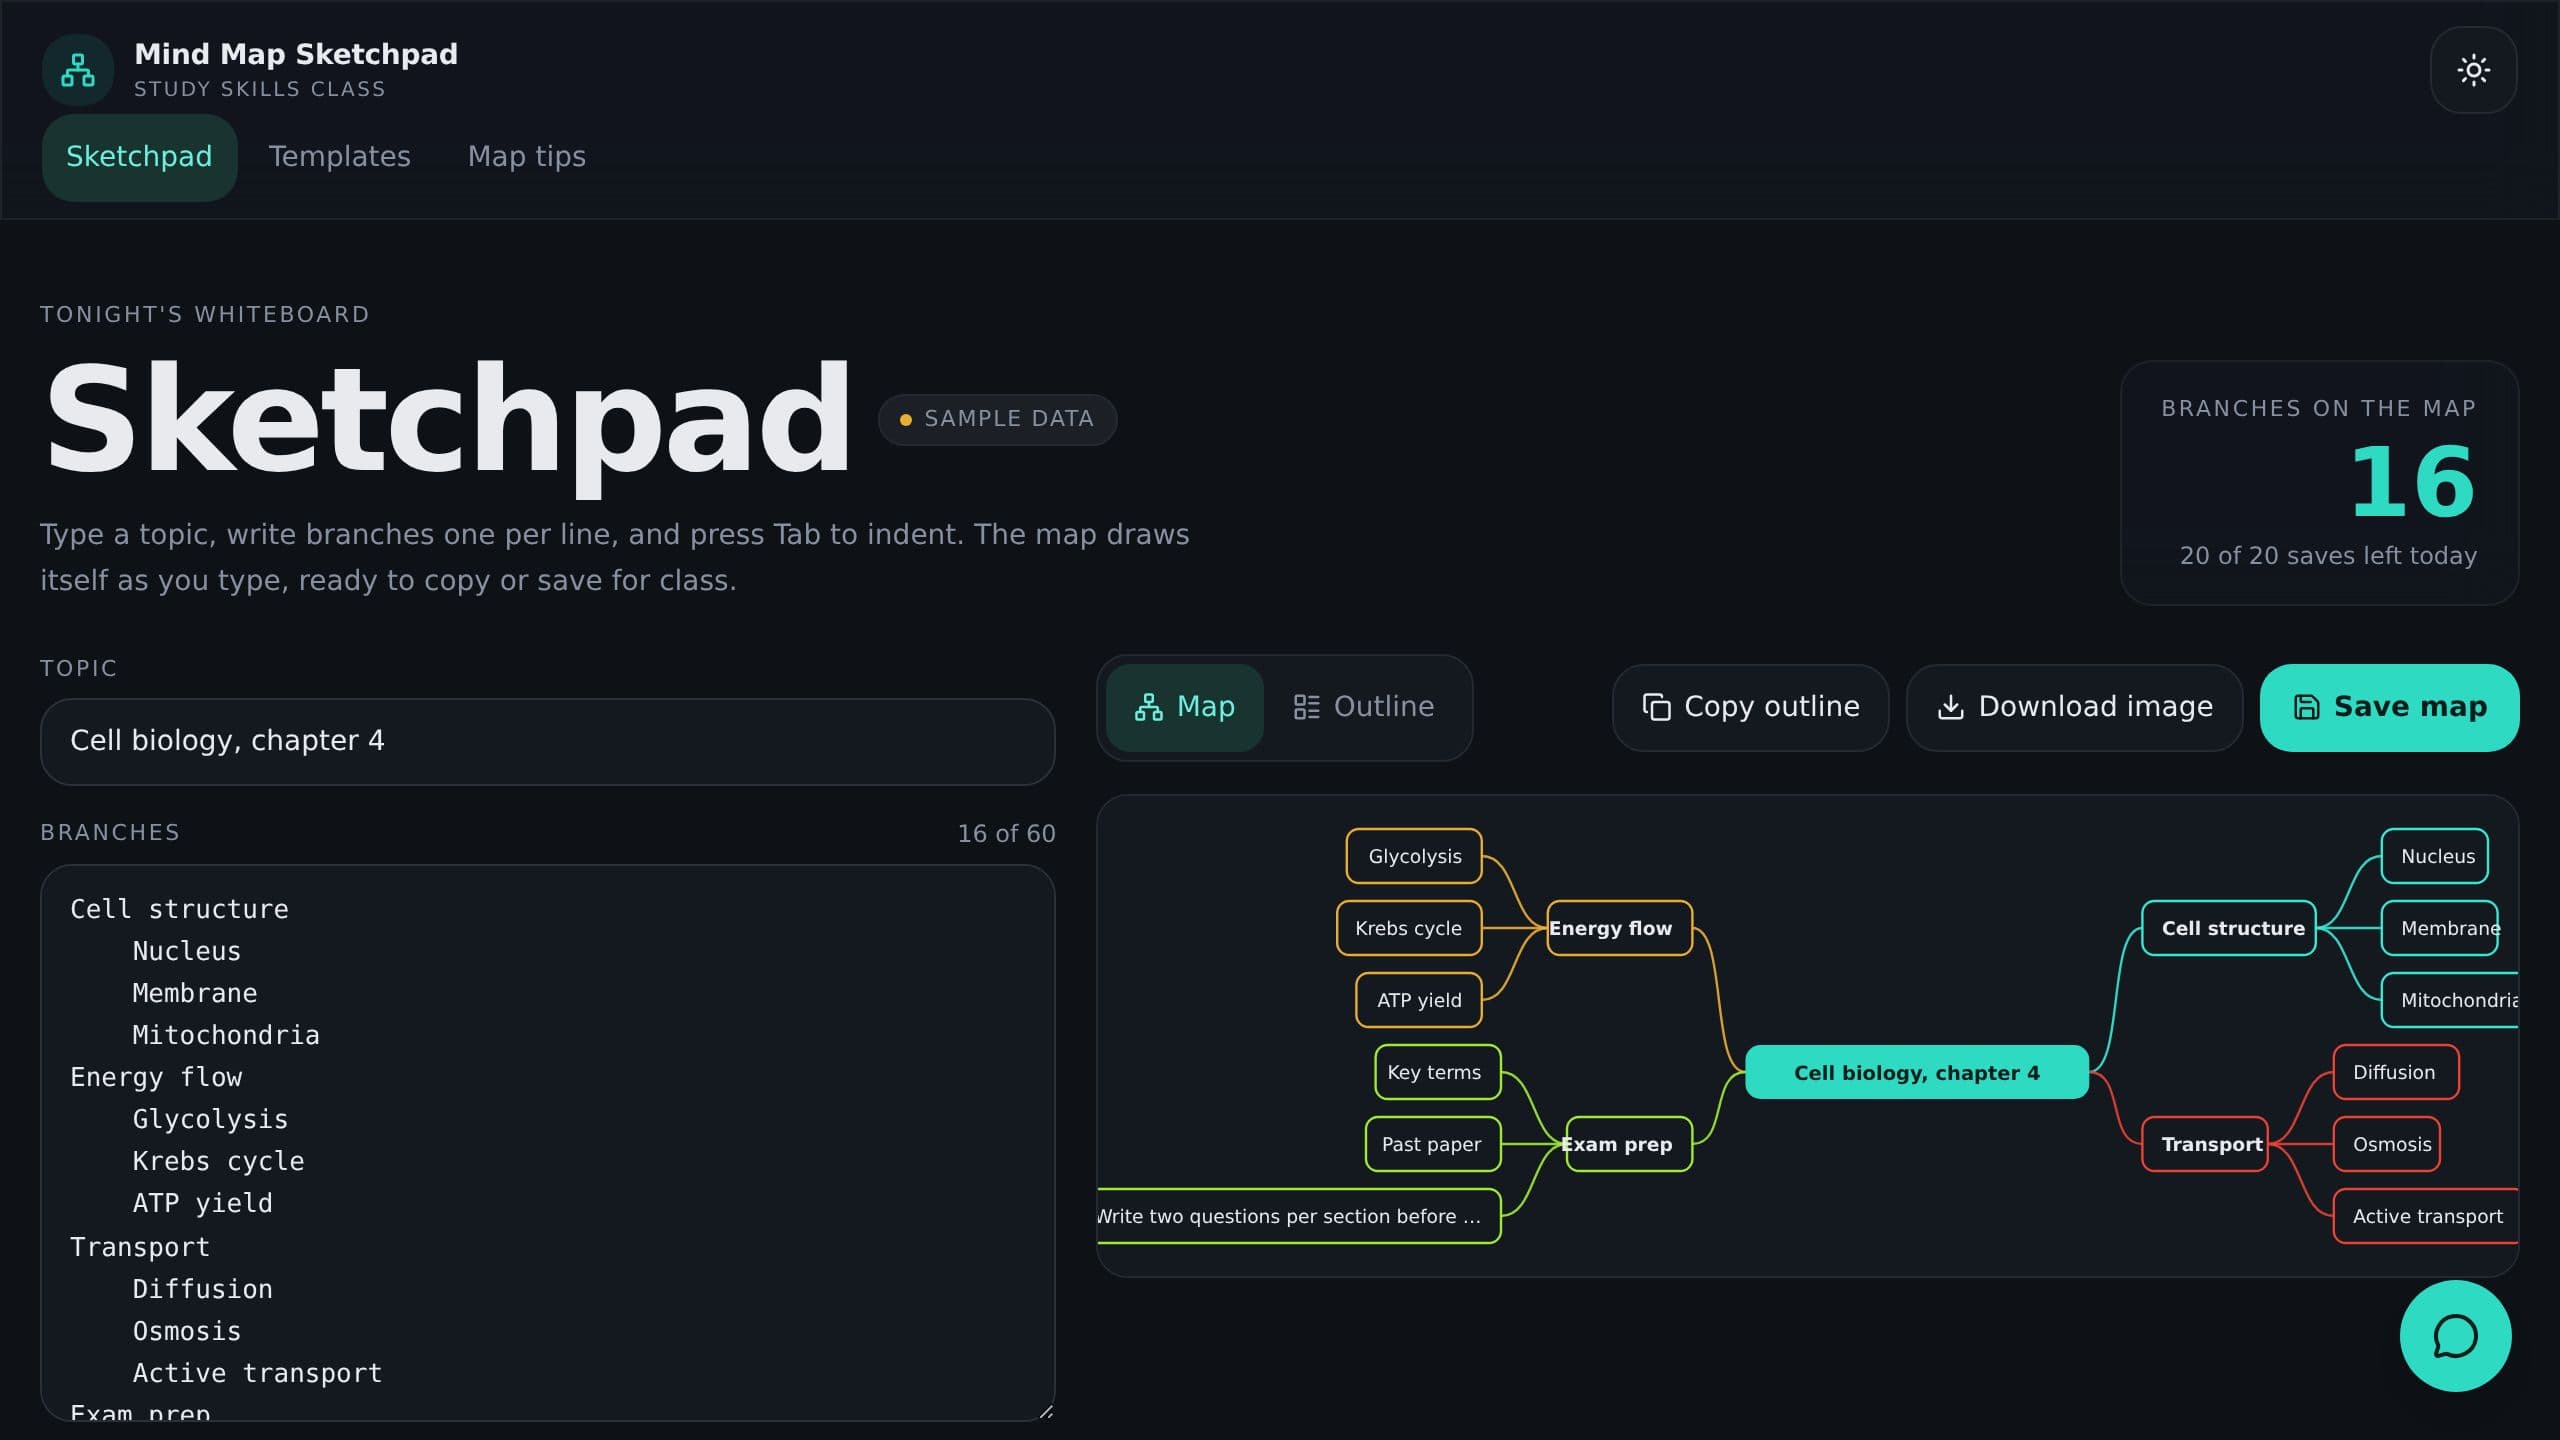Click the ATP yield map node
The image size is (2560, 1440).
(x=1418, y=1000)
